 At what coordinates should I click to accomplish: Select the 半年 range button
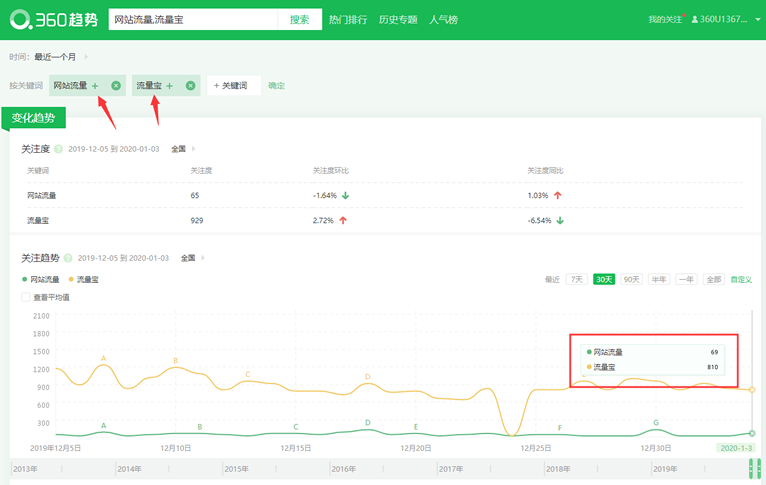coord(659,279)
